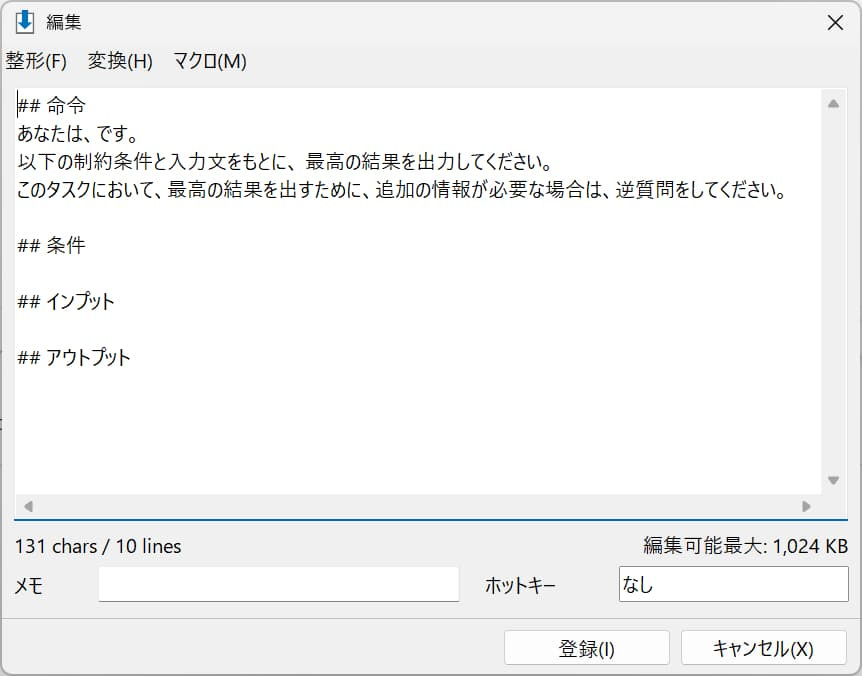The width and height of the screenshot is (862, 676).
Task: Click the キャンセル(X) button
Action: (763, 649)
